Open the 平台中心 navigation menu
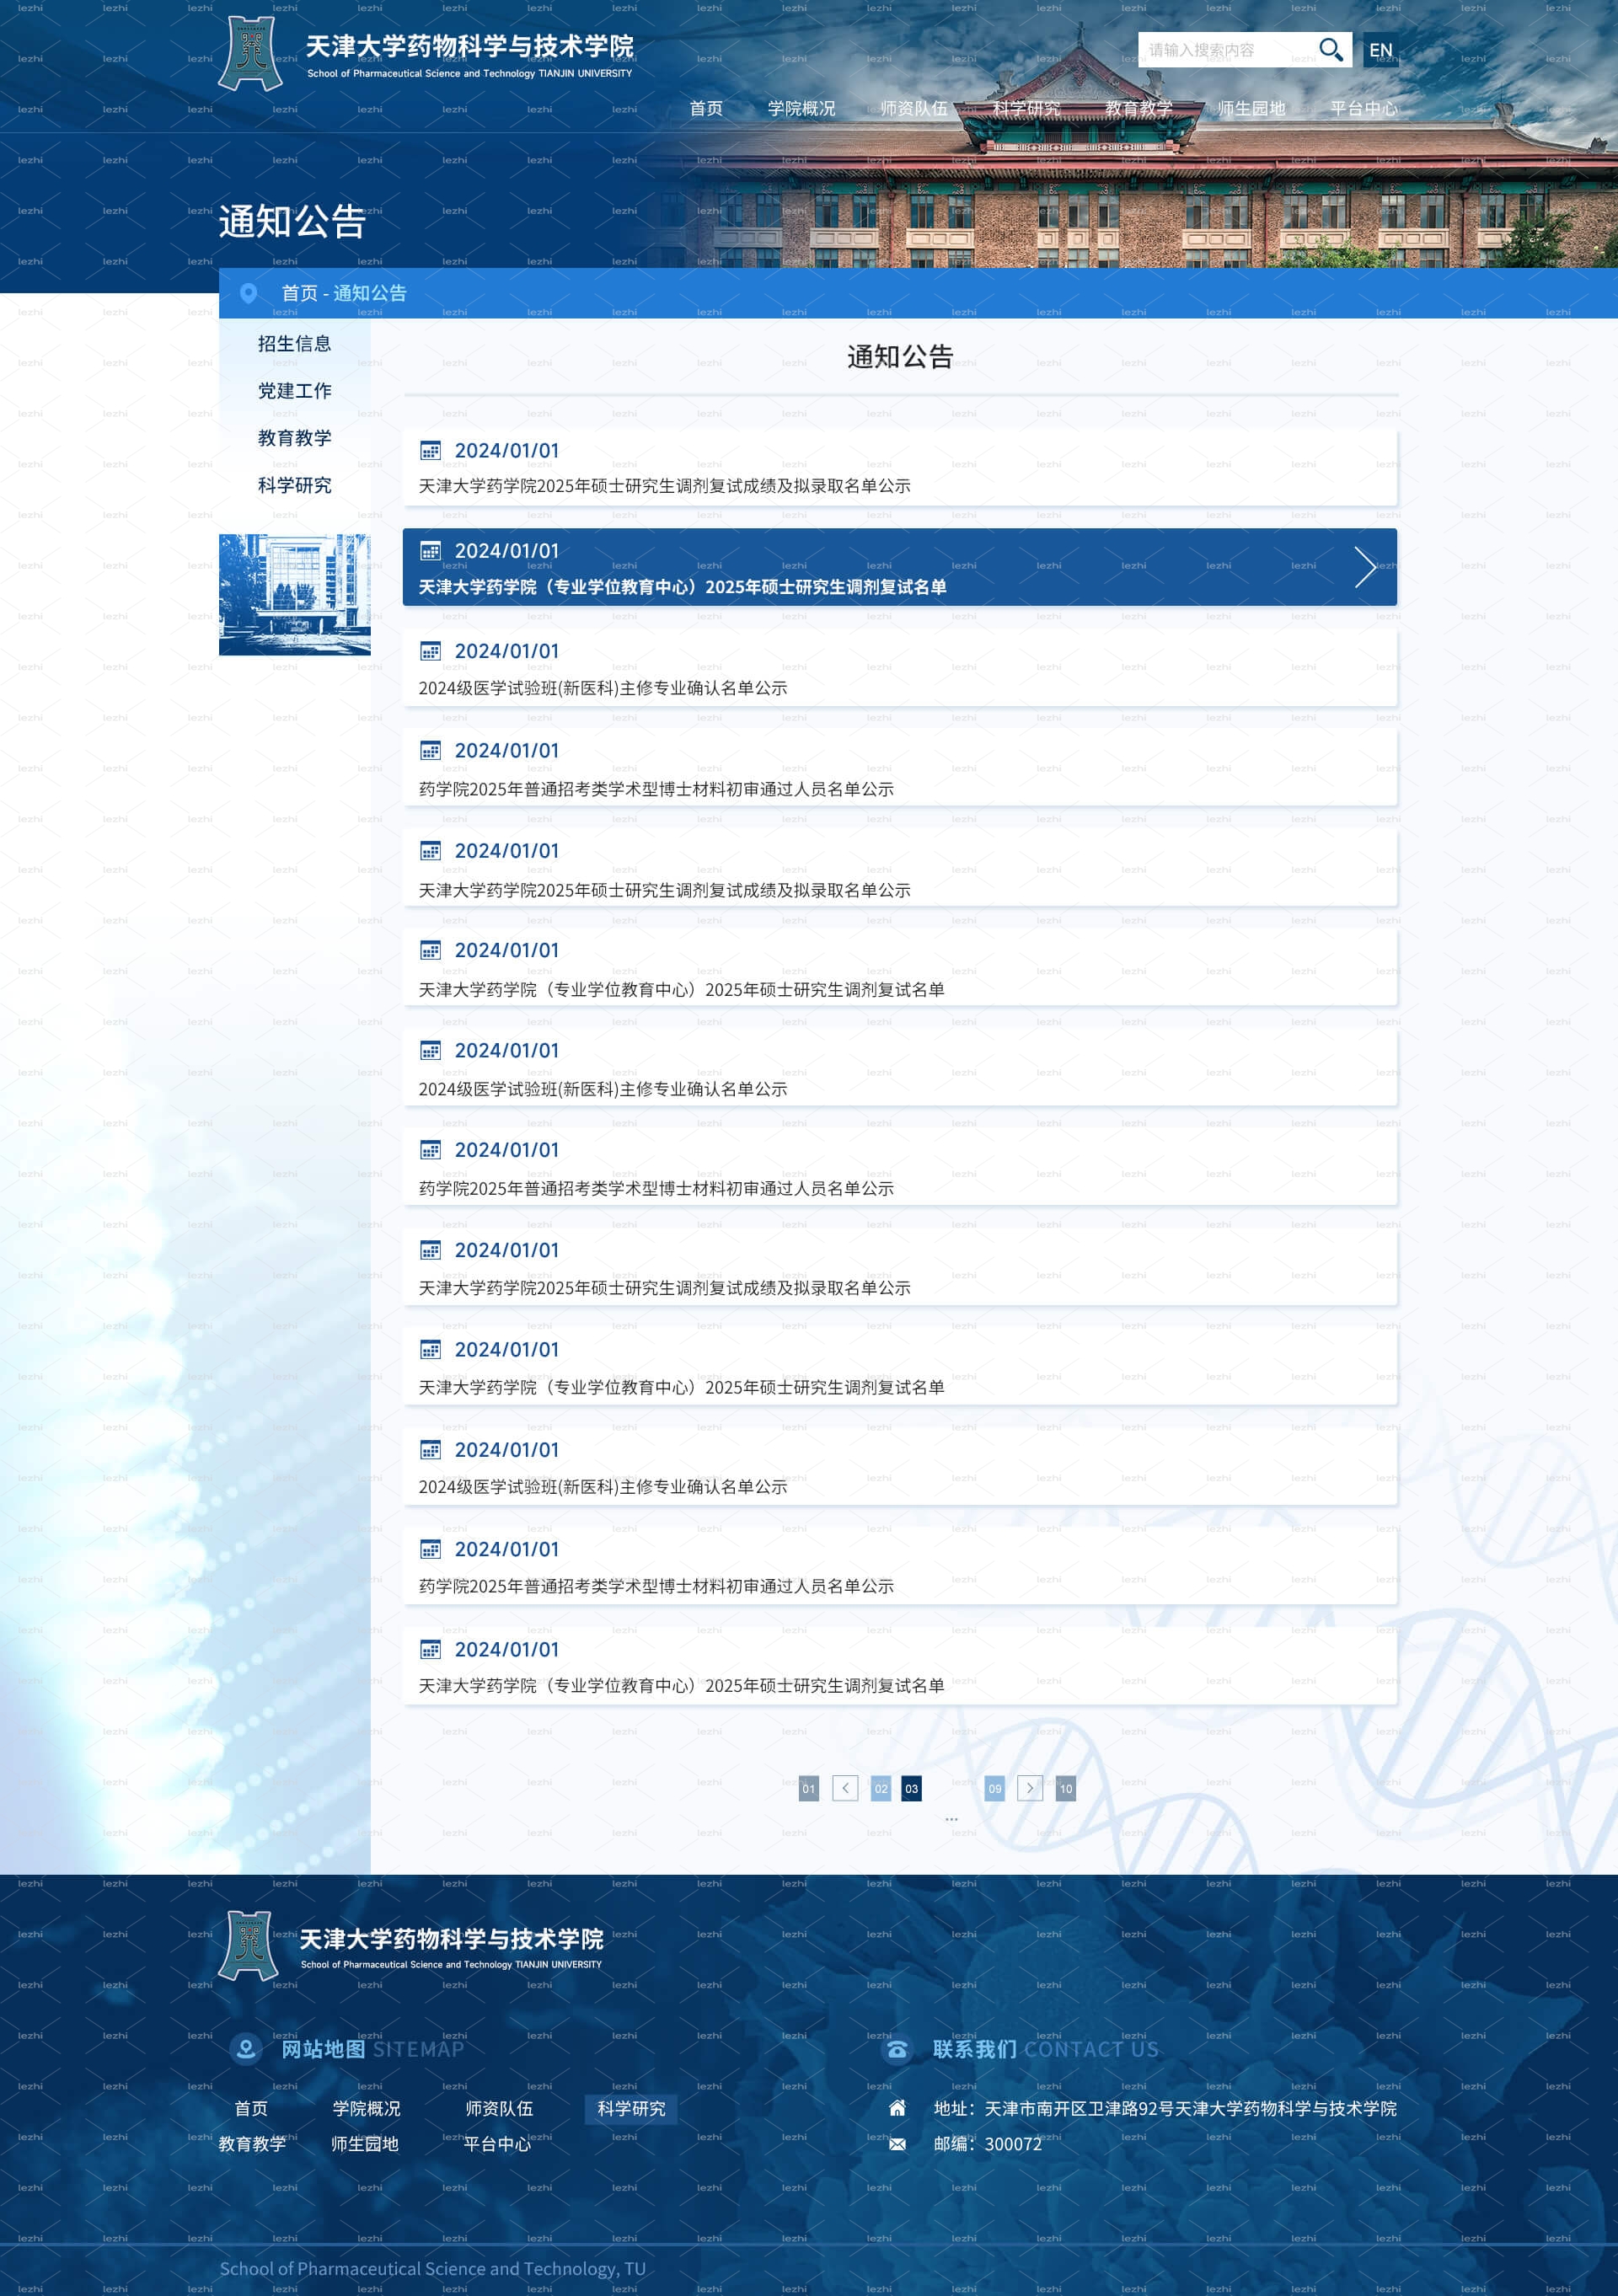1618x2296 pixels. 1364,108
